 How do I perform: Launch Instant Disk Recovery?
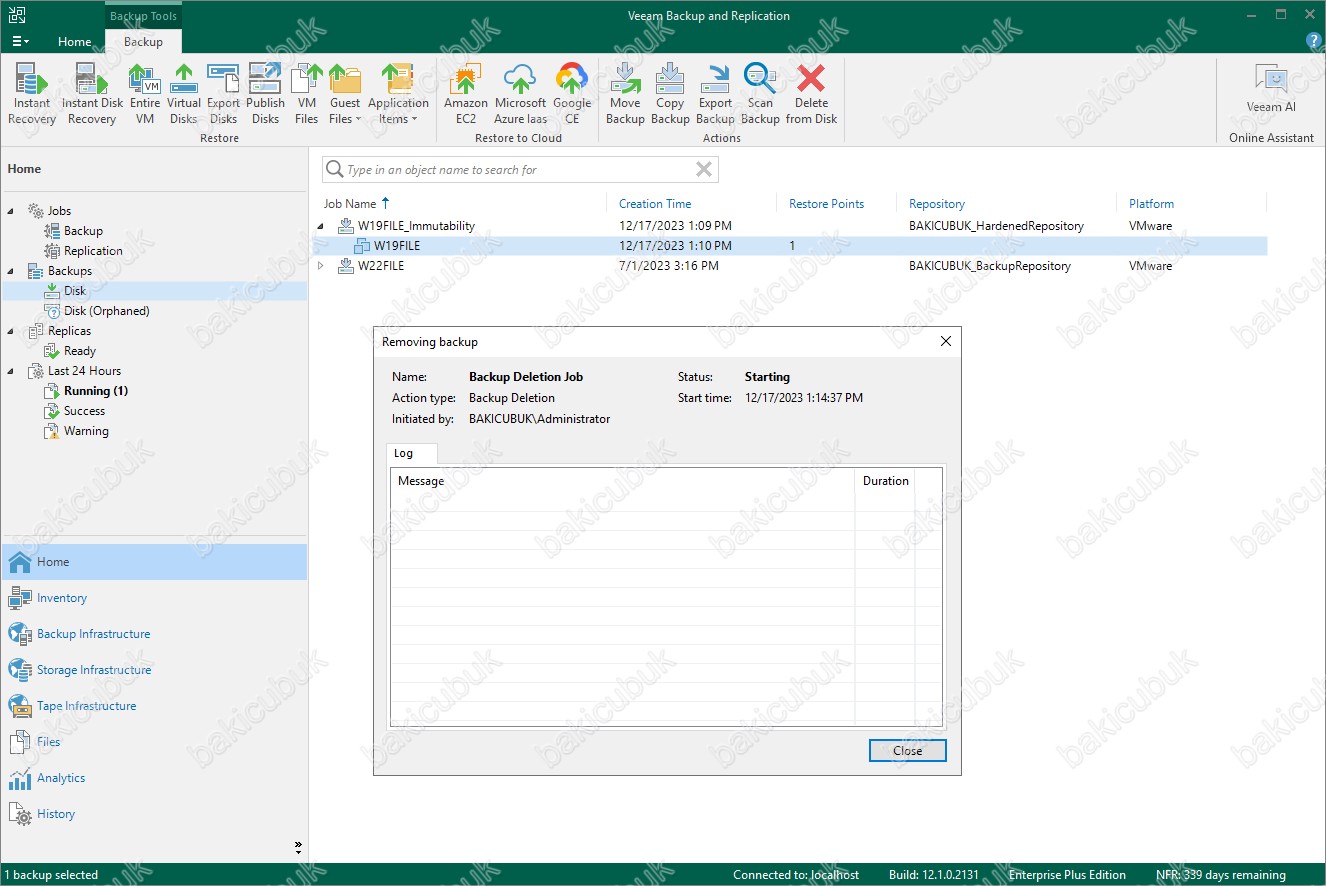[92, 94]
